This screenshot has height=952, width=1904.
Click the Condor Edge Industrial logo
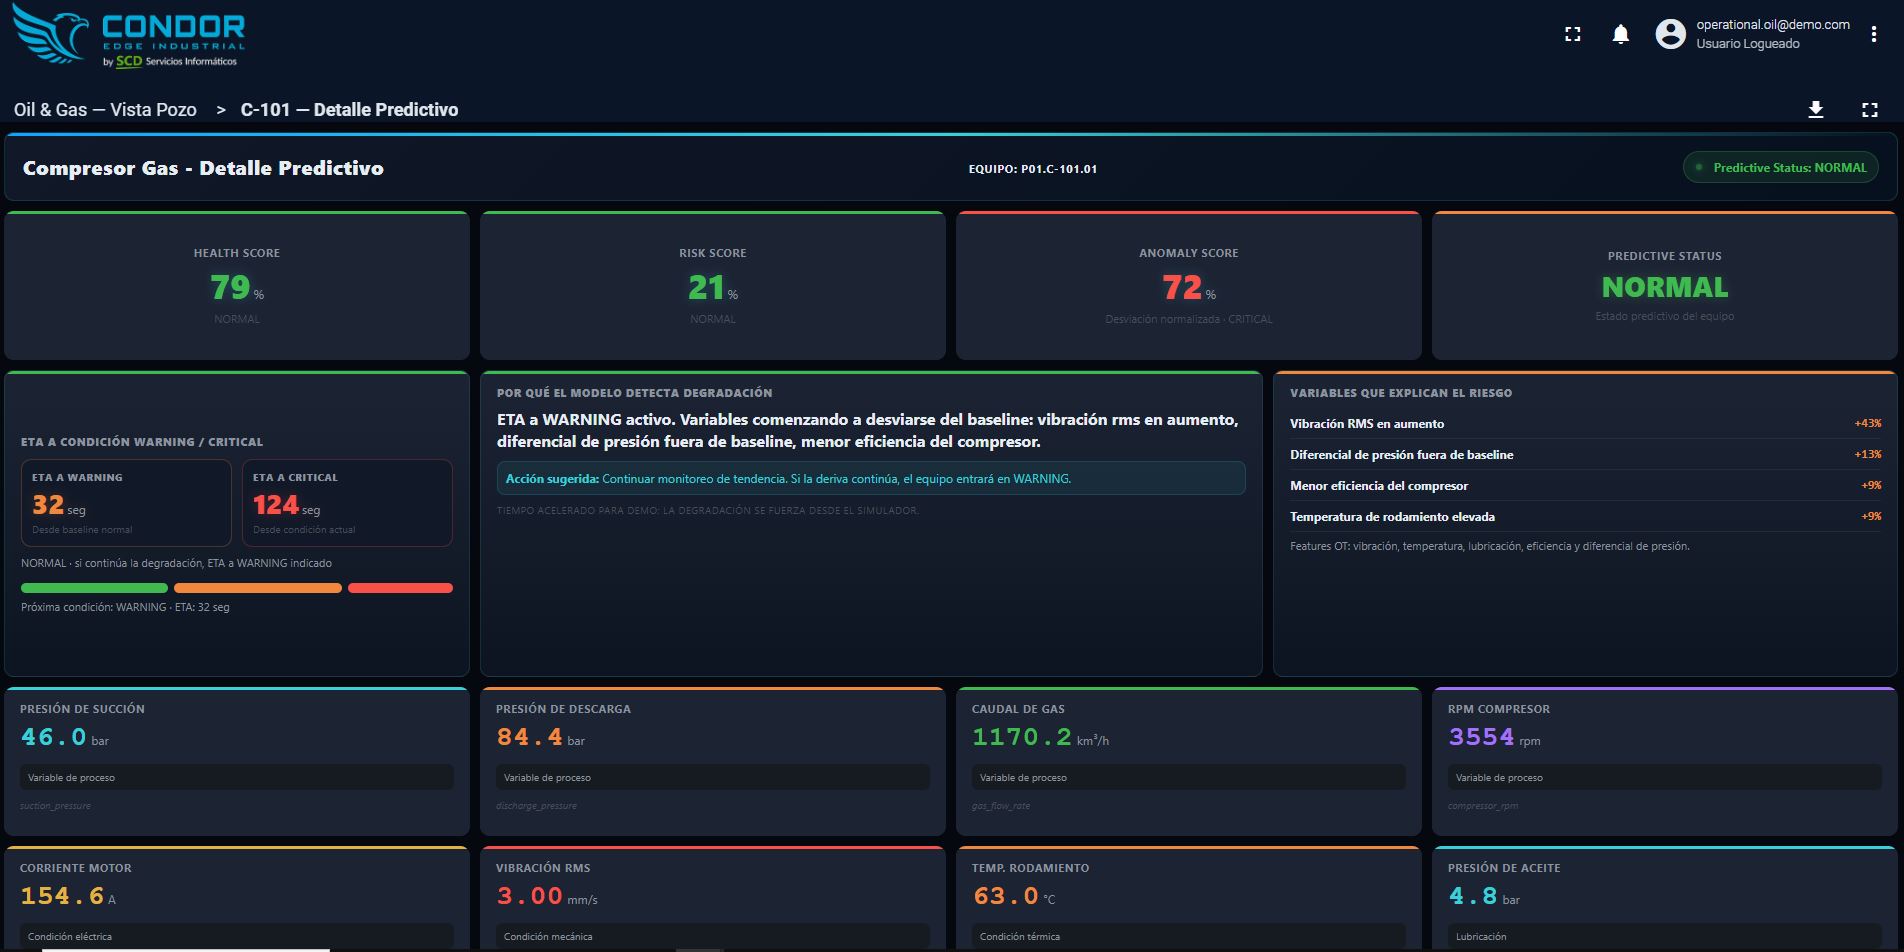[x=128, y=37]
